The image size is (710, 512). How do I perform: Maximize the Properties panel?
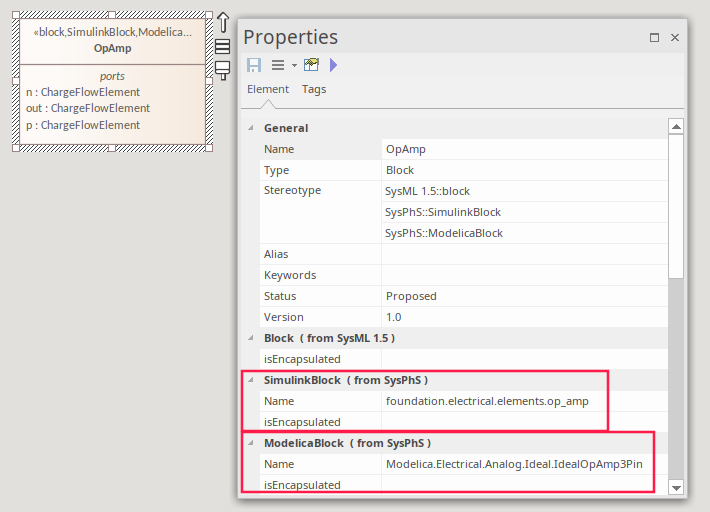point(654,37)
